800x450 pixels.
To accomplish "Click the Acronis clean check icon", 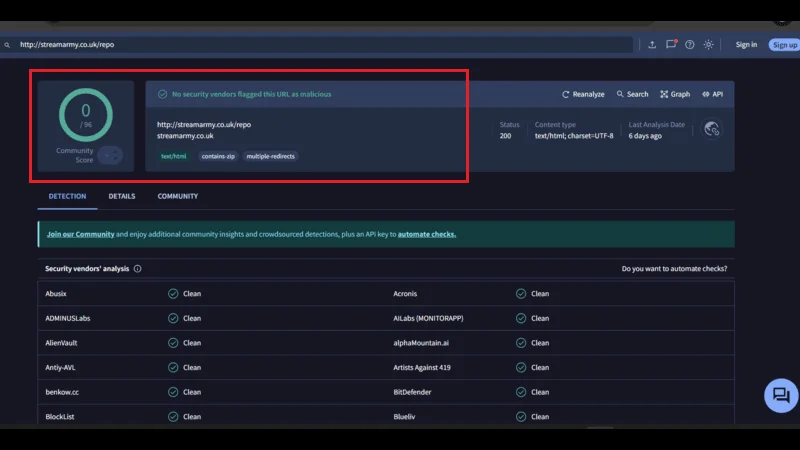I will (521, 294).
